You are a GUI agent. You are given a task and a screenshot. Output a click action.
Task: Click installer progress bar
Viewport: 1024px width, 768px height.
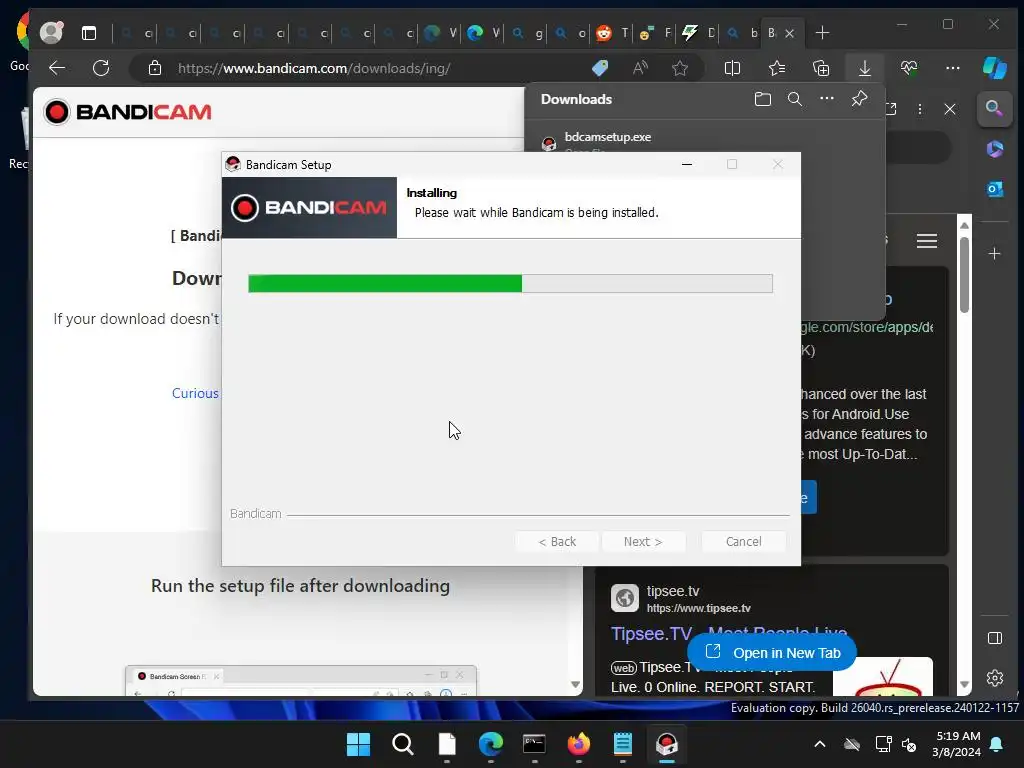tap(510, 283)
